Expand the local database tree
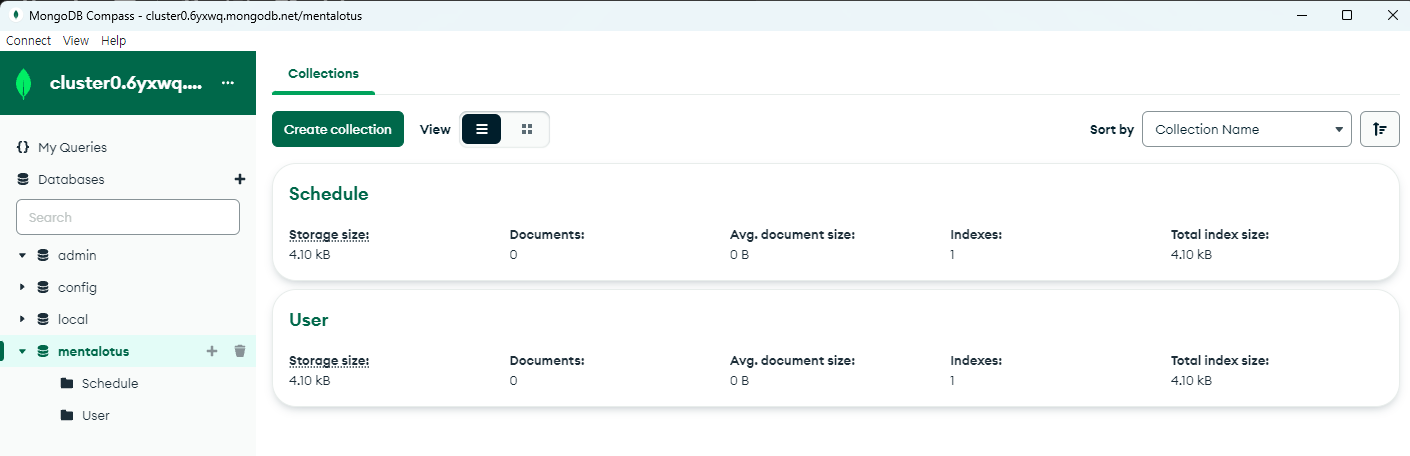 [x=22, y=319]
